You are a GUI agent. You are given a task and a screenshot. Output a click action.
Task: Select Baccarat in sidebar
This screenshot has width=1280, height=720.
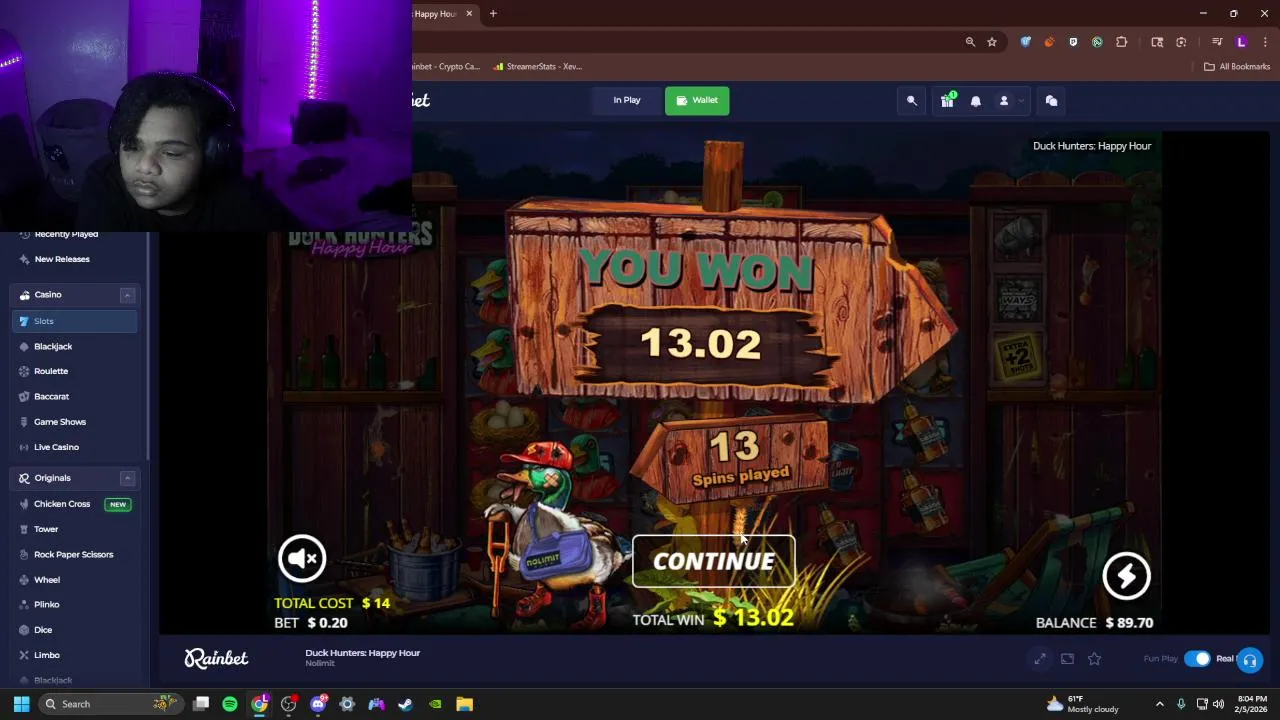(x=51, y=397)
